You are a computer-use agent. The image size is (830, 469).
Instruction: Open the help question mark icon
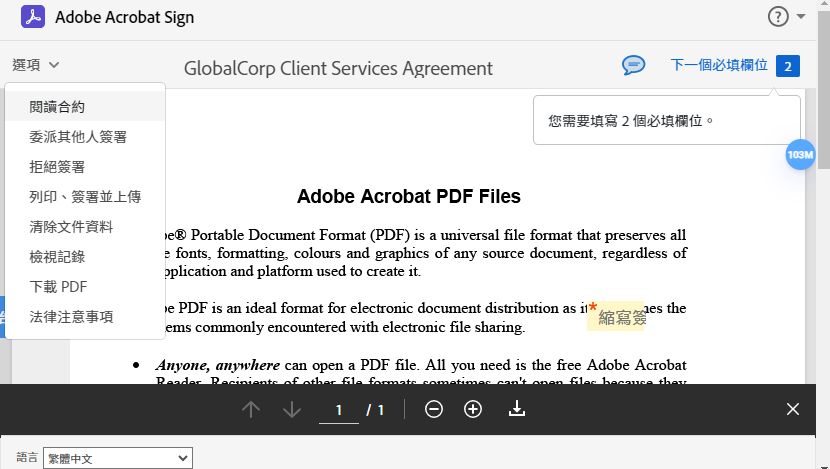click(x=778, y=16)
